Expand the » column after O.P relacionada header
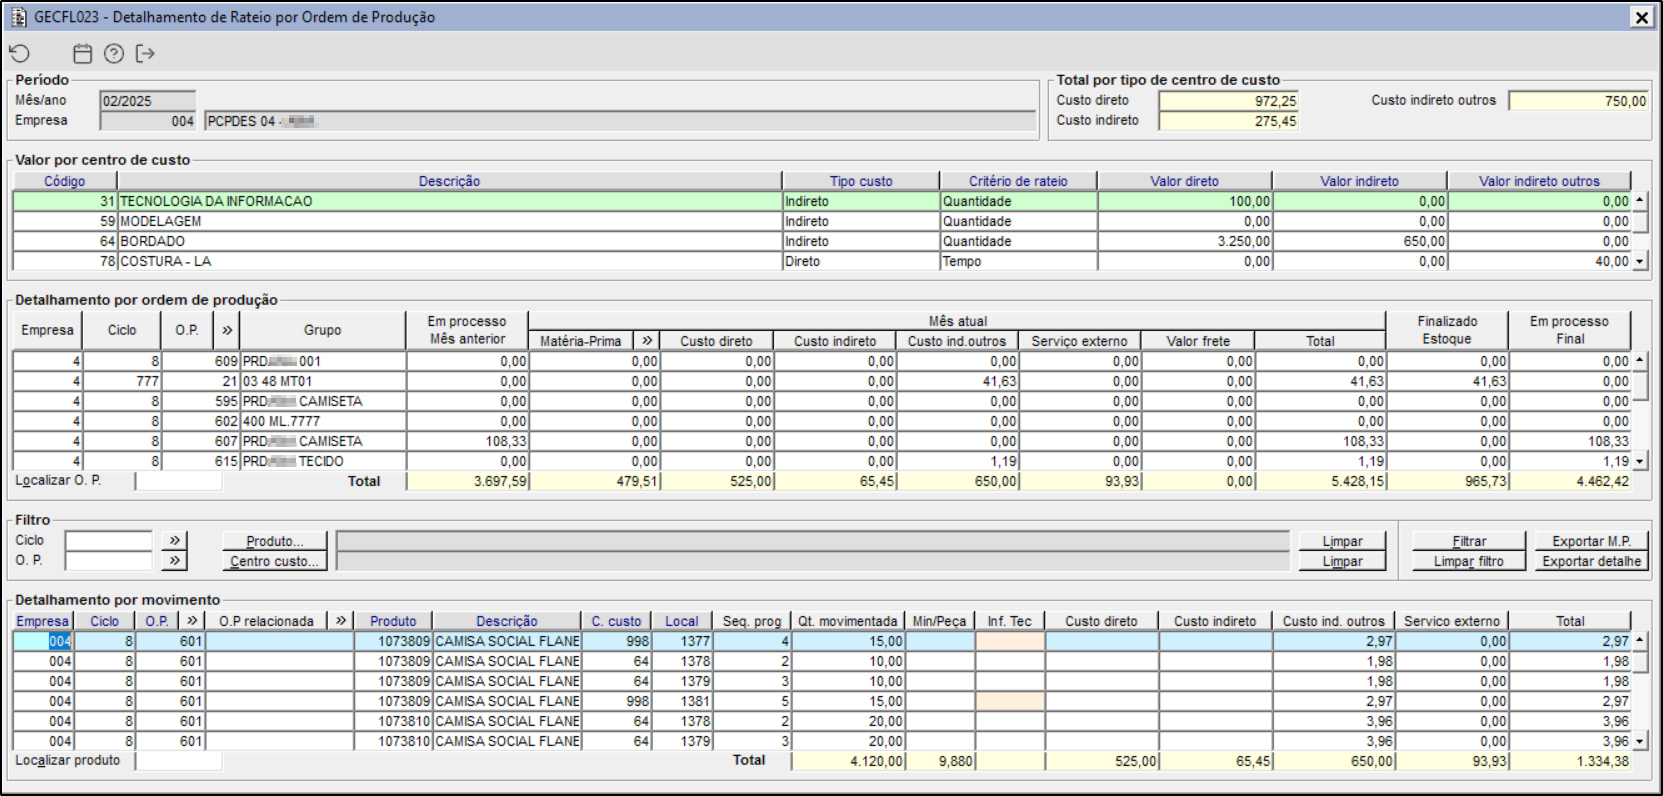 tap(341, 621)
